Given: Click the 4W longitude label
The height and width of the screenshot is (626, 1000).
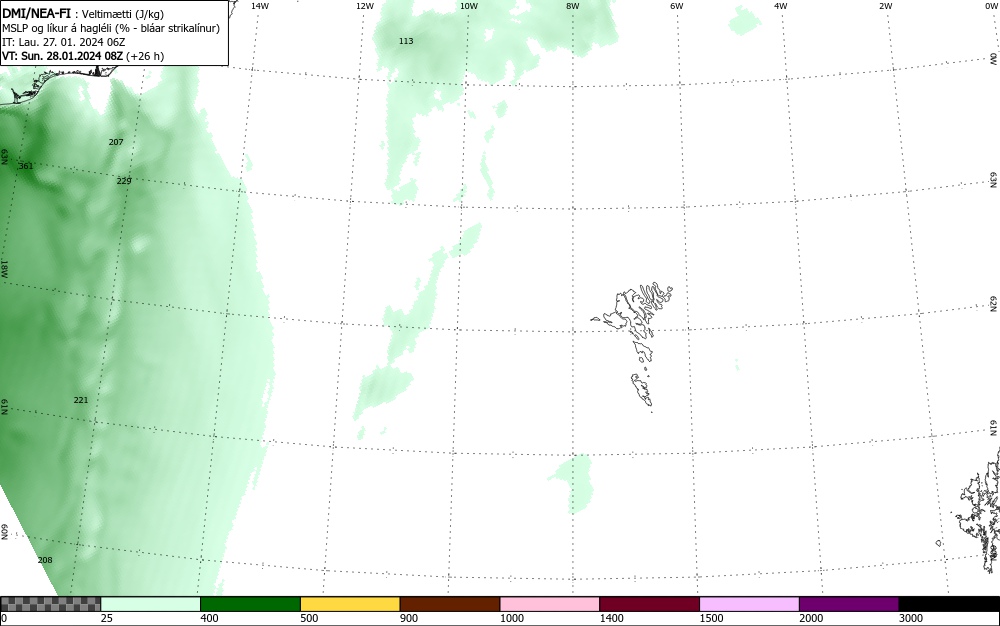Looking at the screenshot, I should [781, 6].
